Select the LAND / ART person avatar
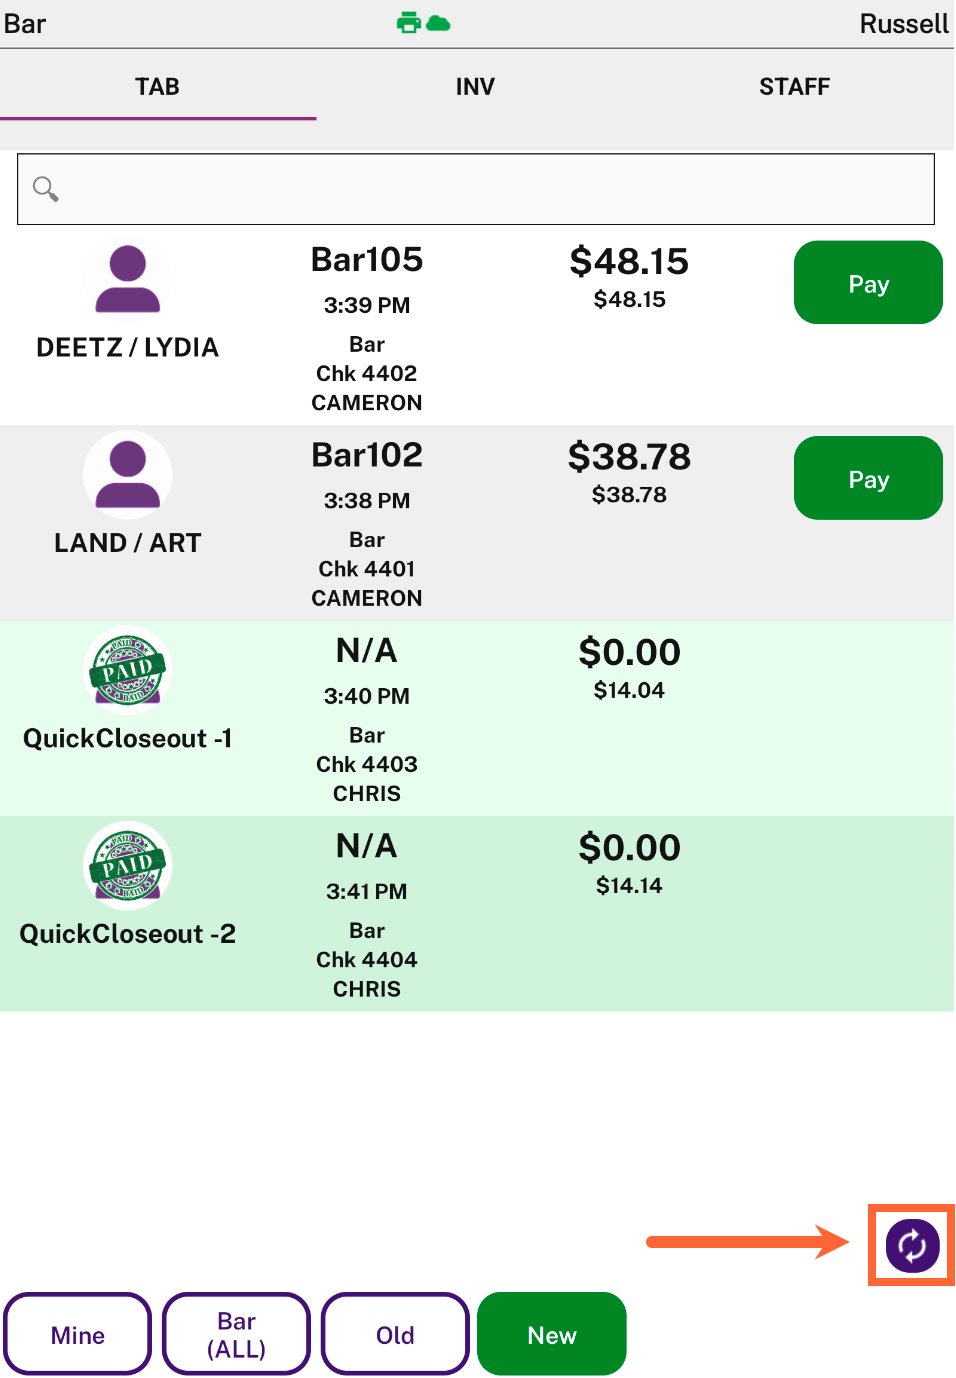The height and width of the screenshot is (1378, 956). click(127, 474)
